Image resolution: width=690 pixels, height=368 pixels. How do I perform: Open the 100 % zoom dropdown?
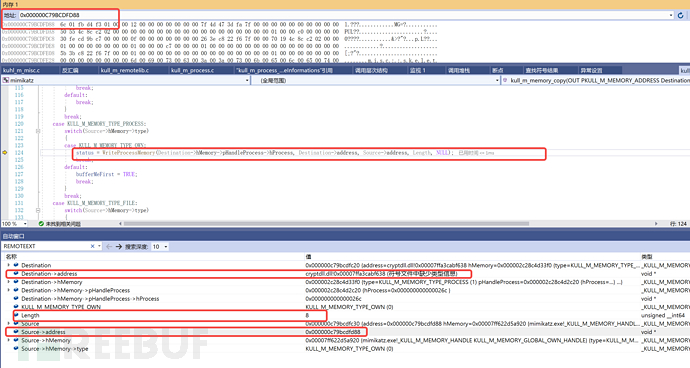coord(25,224)
